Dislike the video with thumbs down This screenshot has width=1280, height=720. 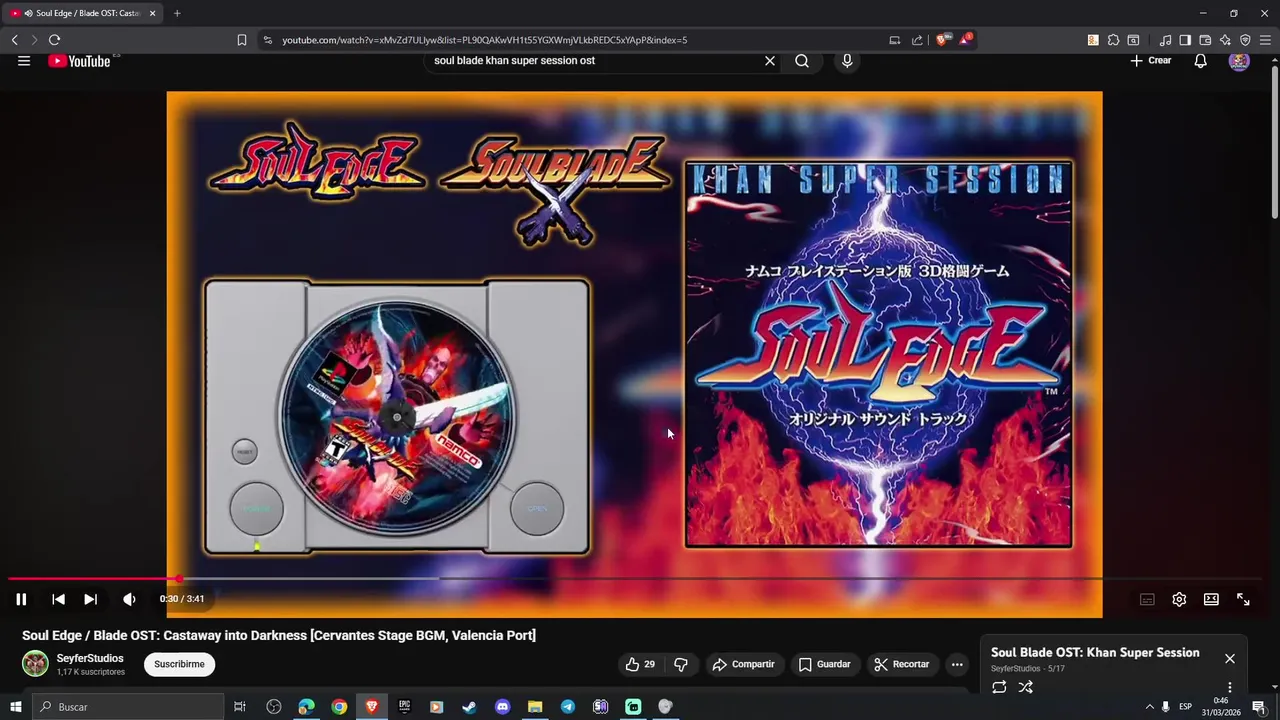[x=681, y=664]
